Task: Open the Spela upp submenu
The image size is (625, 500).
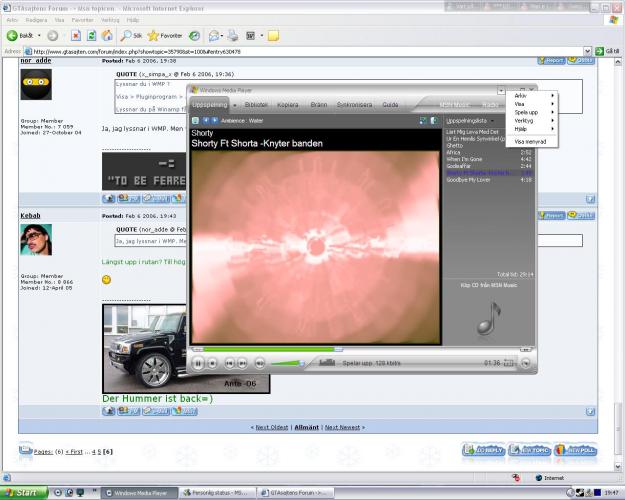Action: [527, 111]
